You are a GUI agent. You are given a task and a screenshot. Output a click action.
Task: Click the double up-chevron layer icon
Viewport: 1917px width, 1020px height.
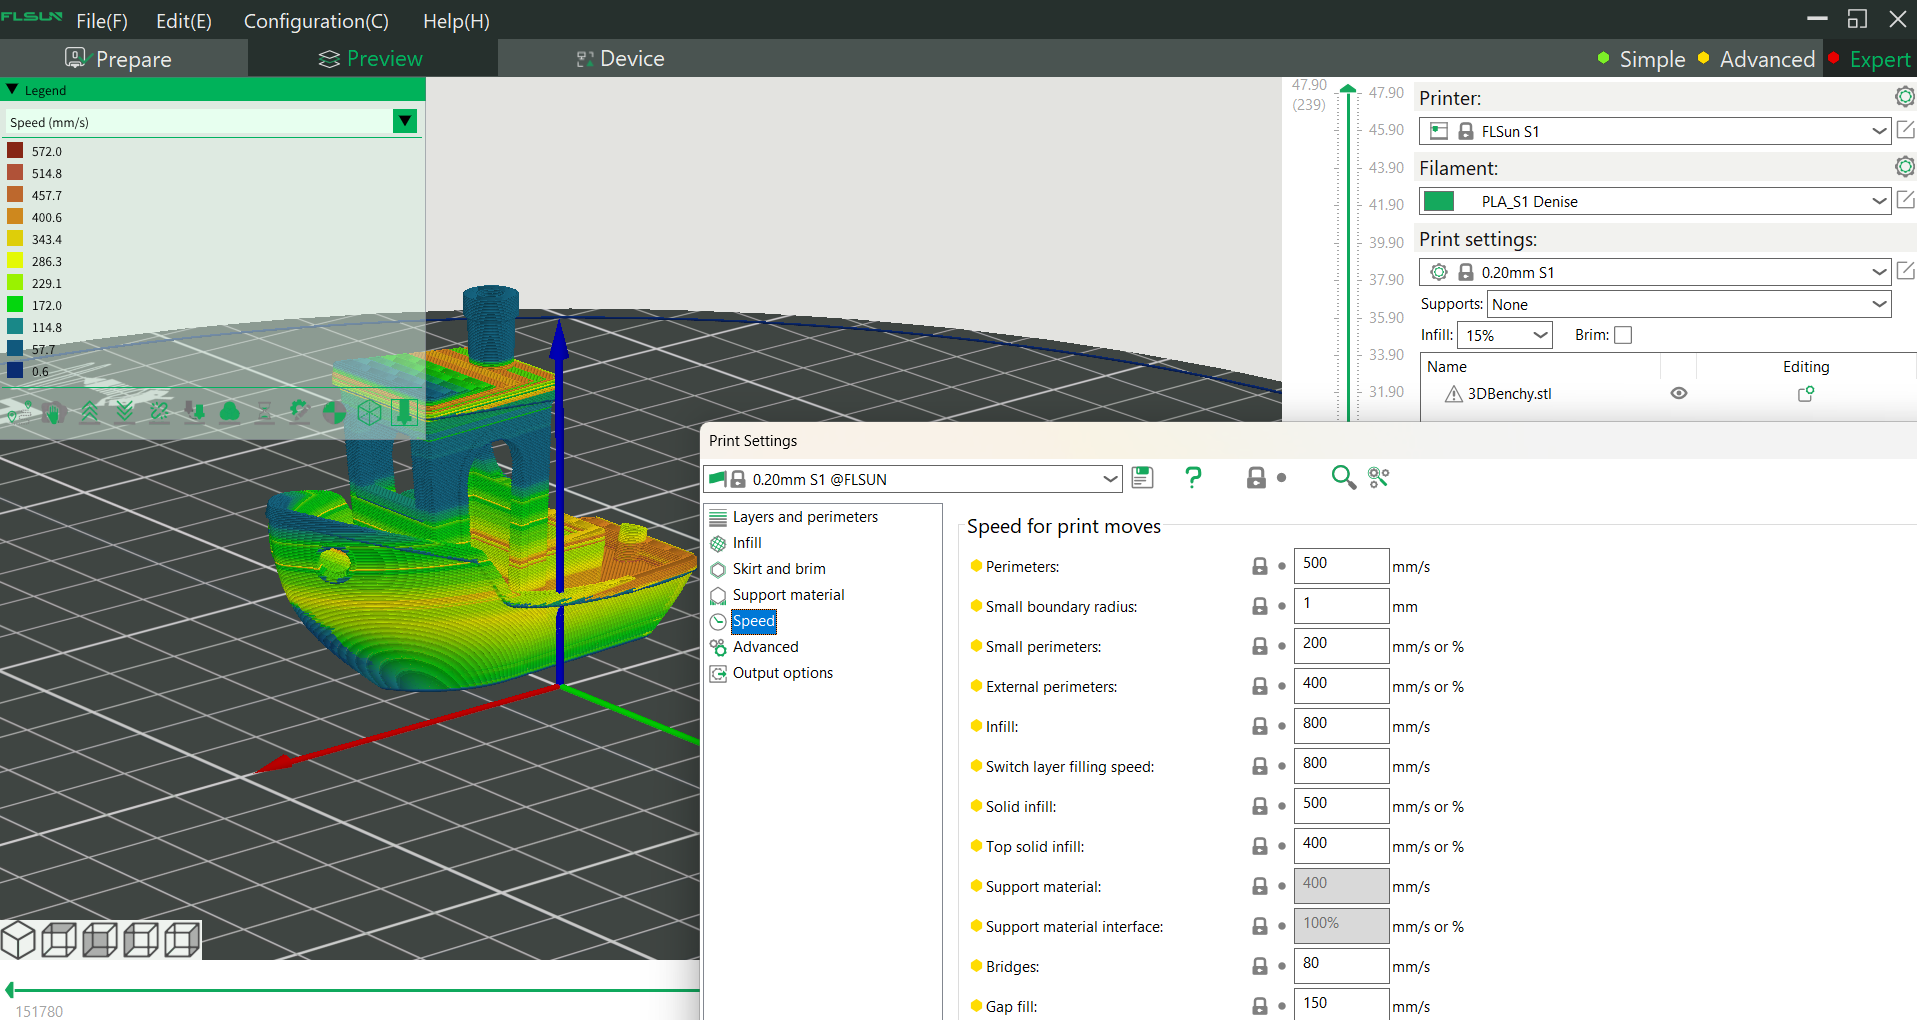coord(89,412)
